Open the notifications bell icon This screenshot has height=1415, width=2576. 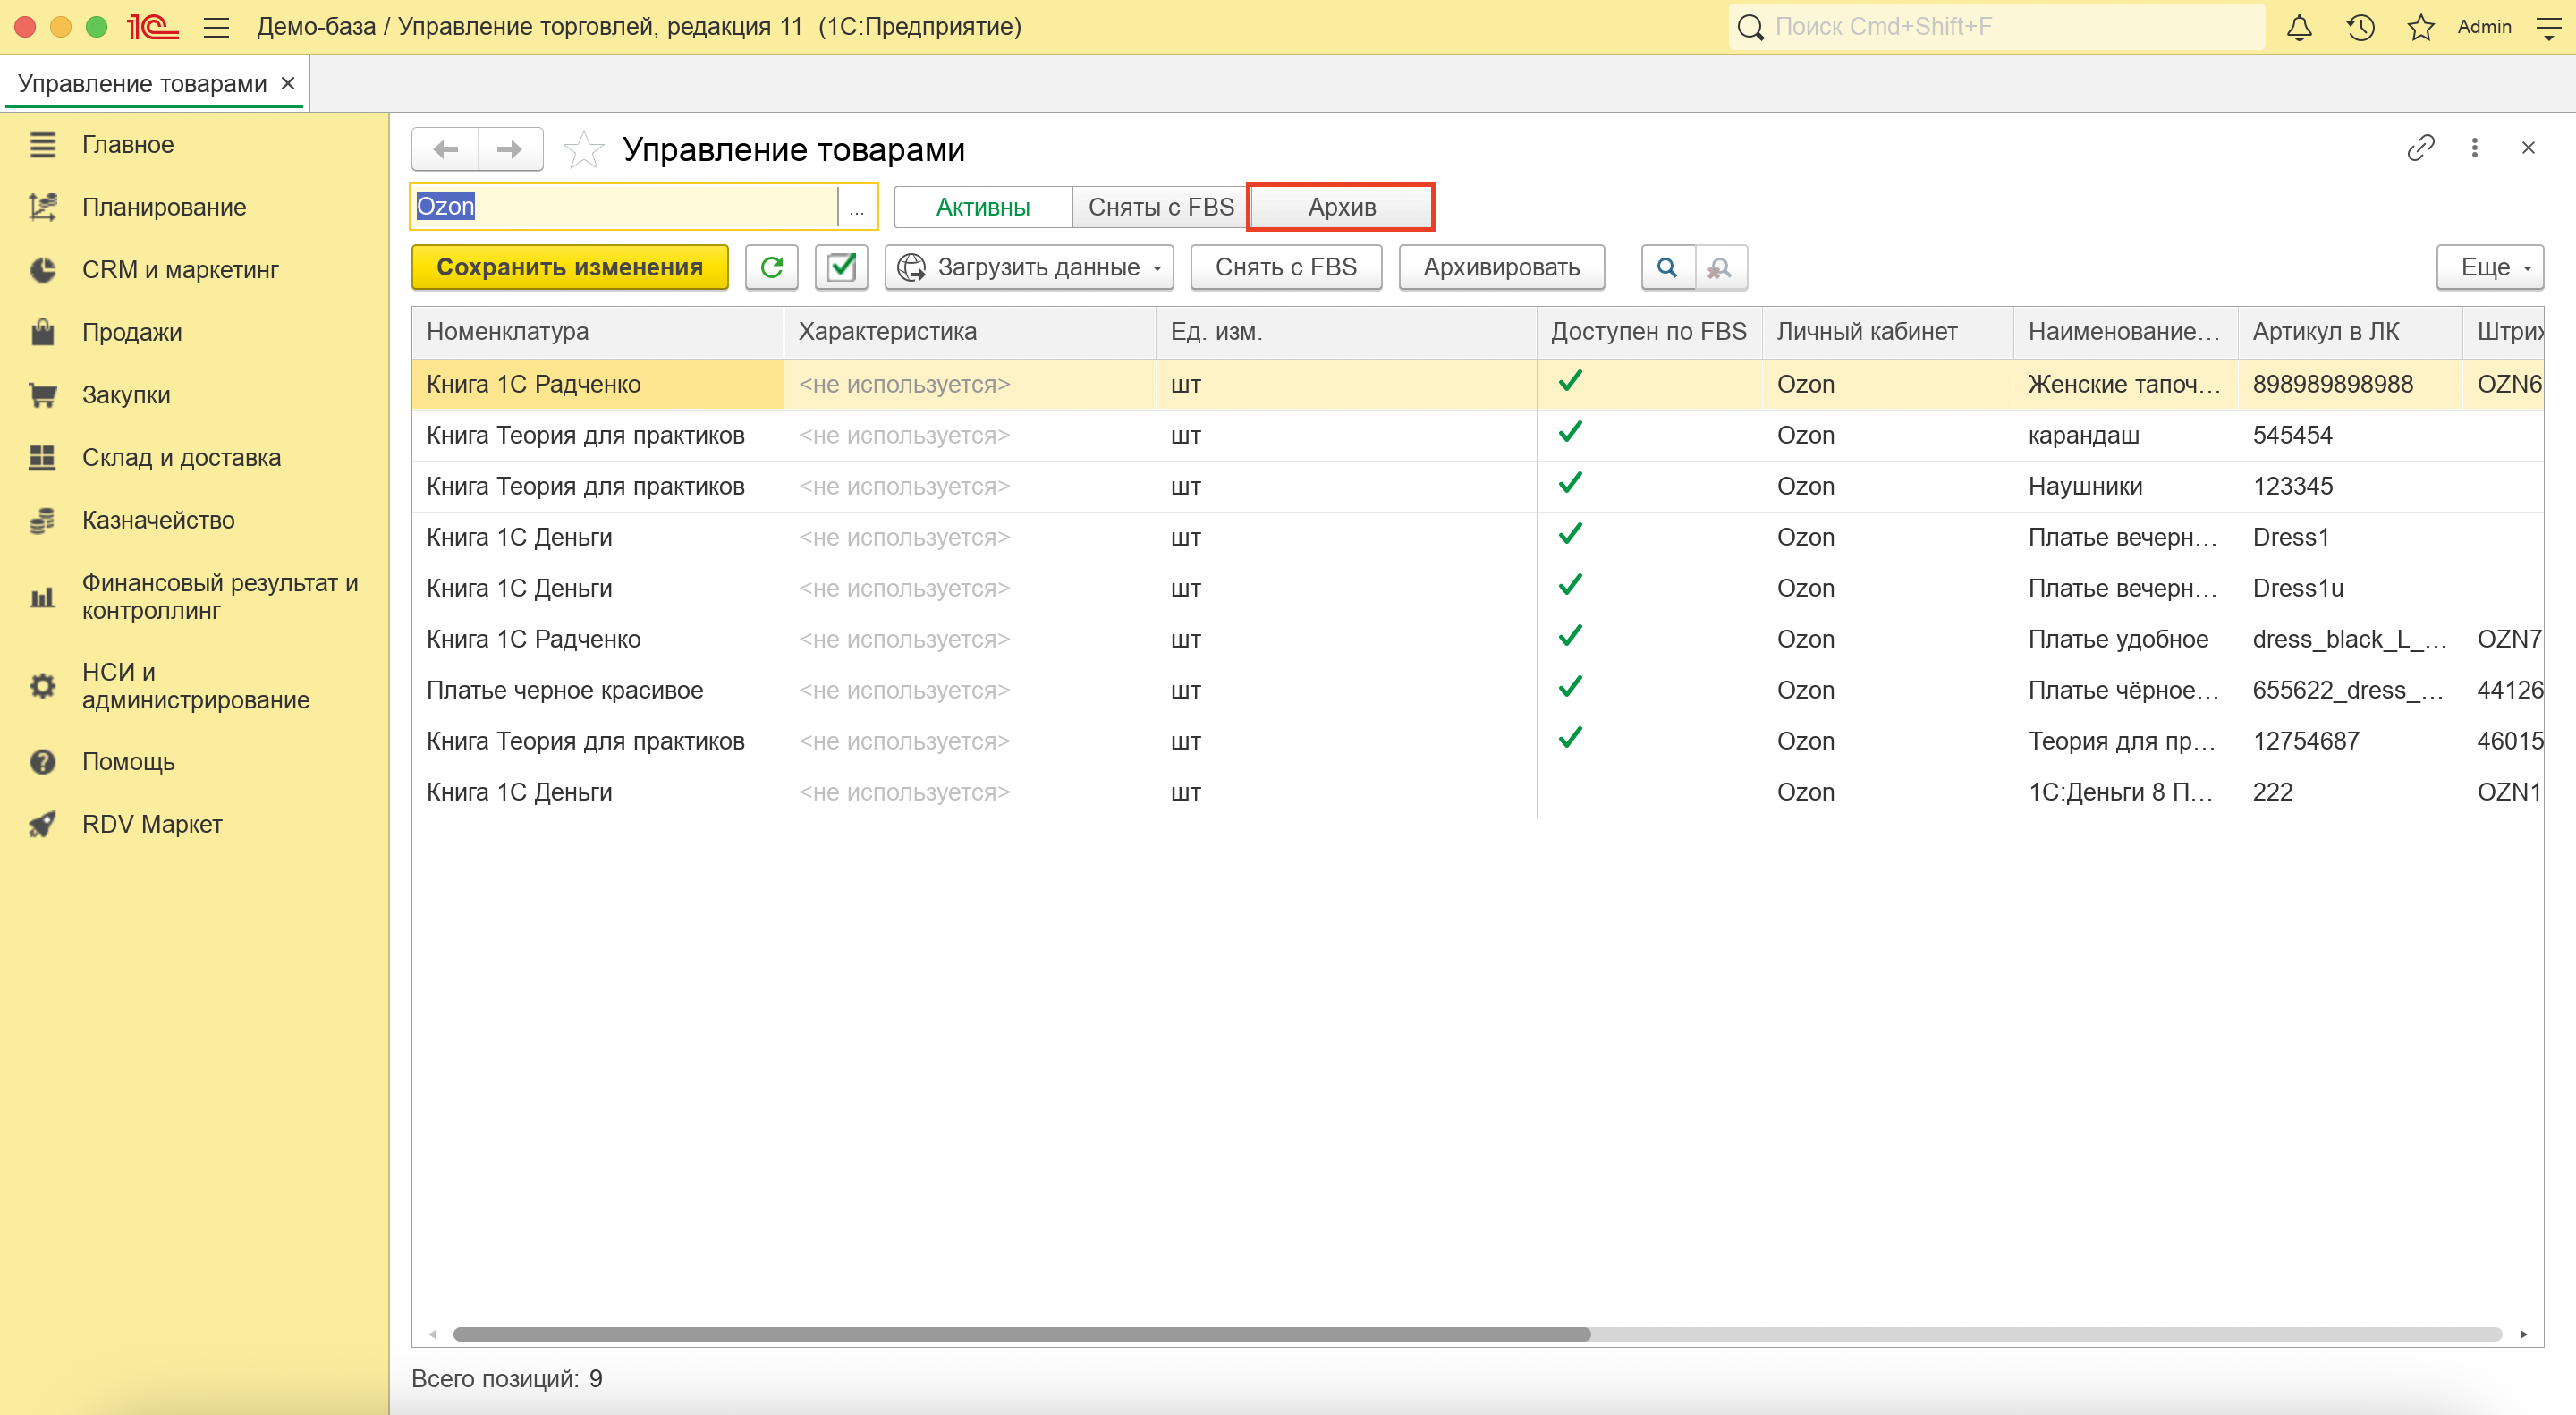coord(2298,27)
